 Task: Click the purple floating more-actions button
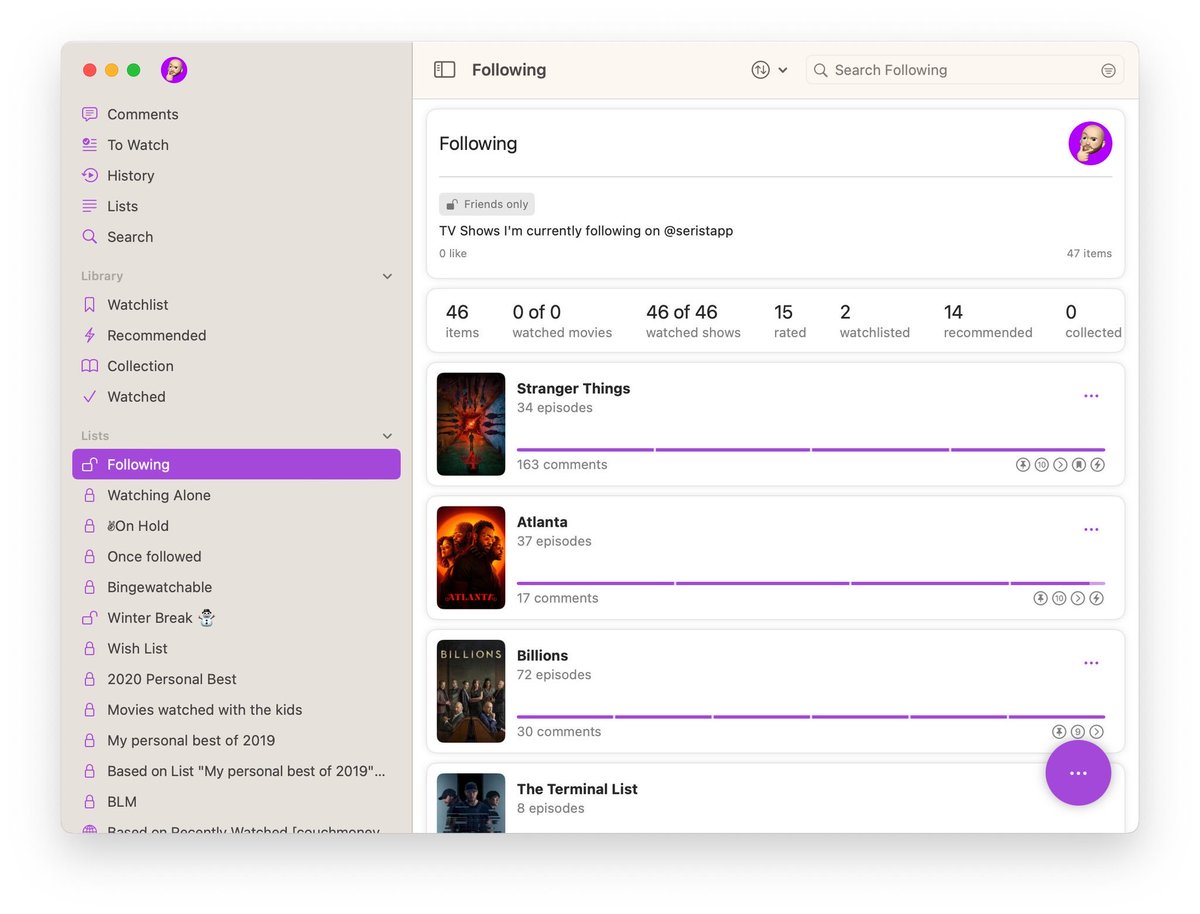pos(1078,773)
